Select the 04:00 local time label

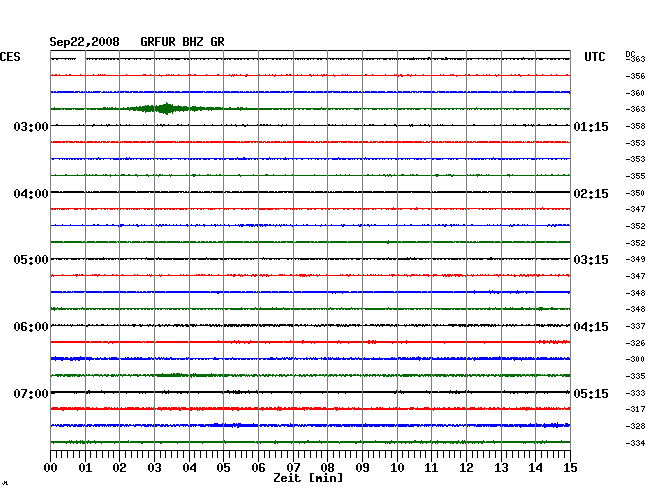pos(31,194)
